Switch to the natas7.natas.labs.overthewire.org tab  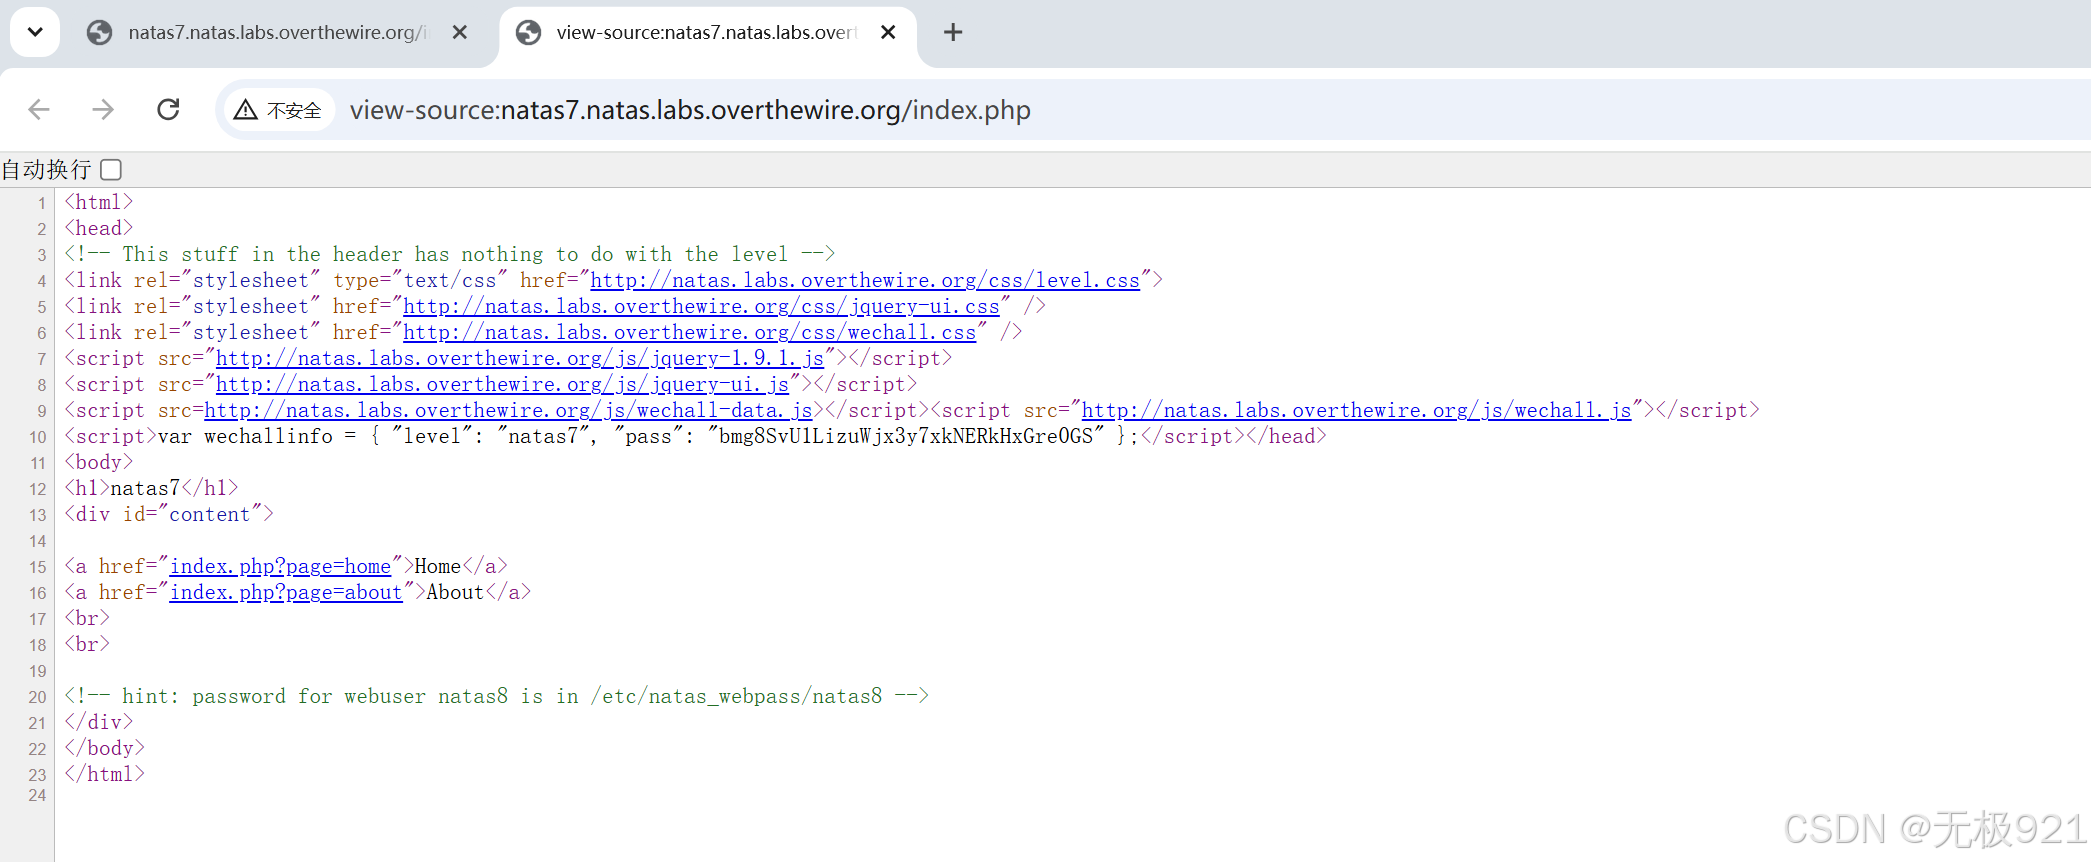point(278,33)
